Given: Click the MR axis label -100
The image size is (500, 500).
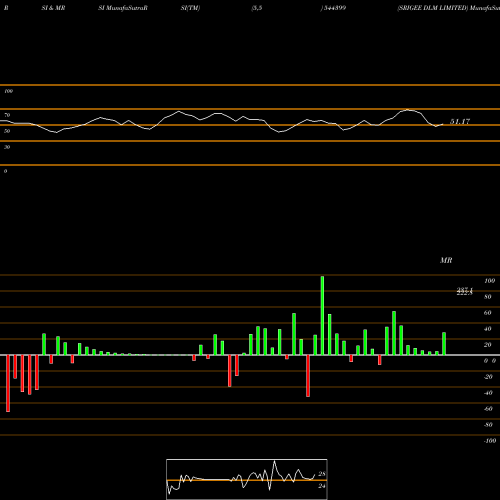Looking at the screenshot, I should tap(490, 441).
